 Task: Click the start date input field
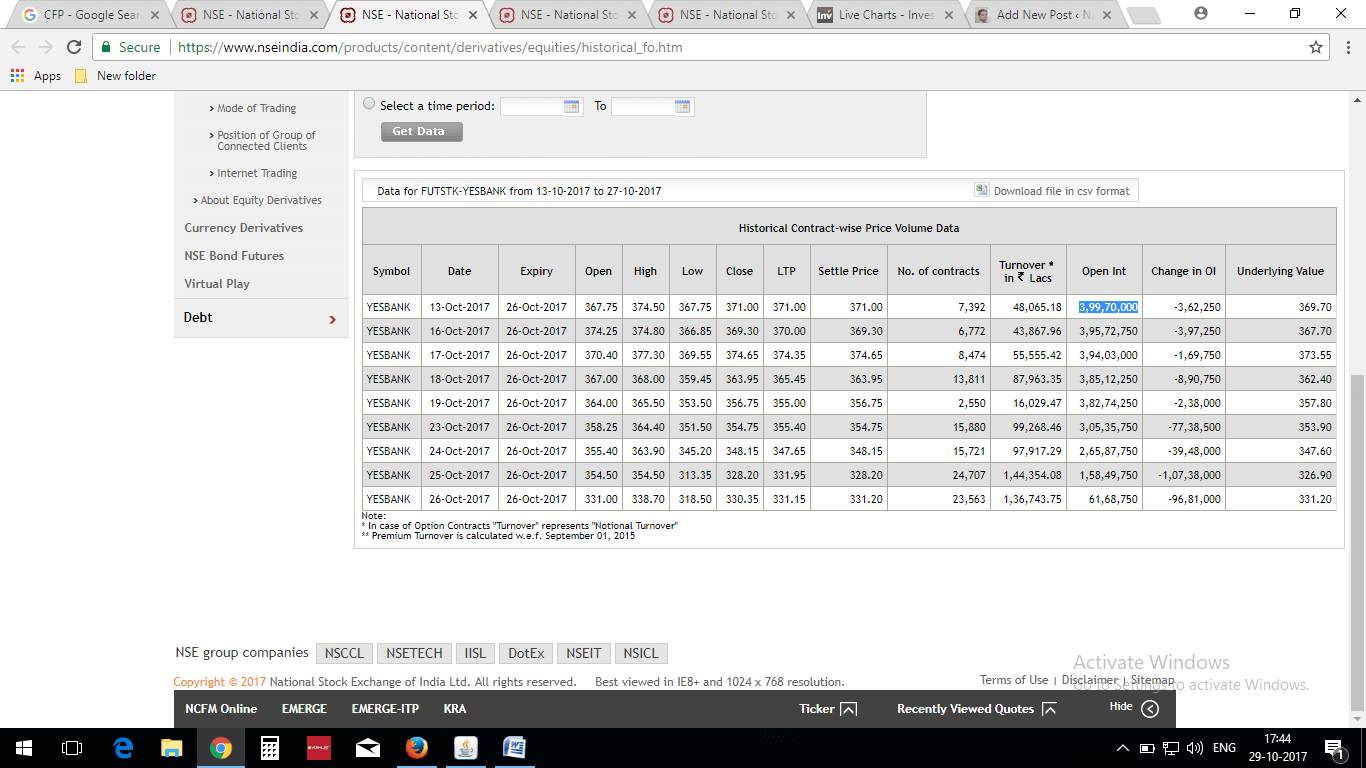[x=531, y=106]
